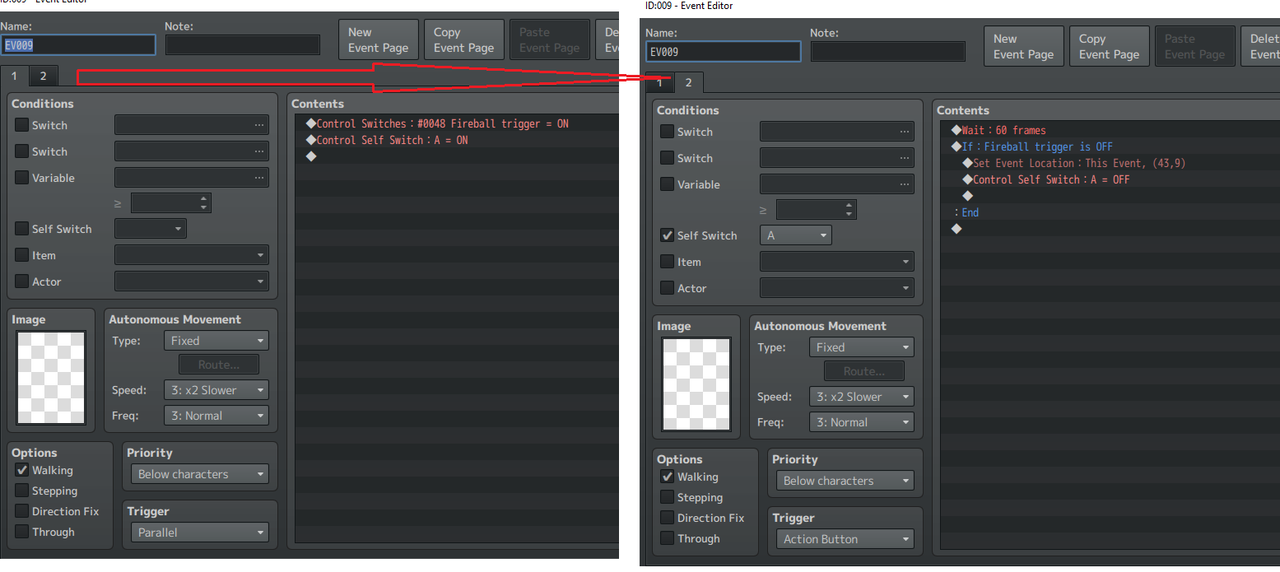
Task: Tick Actor checkbox in right window
Action: 667,288
